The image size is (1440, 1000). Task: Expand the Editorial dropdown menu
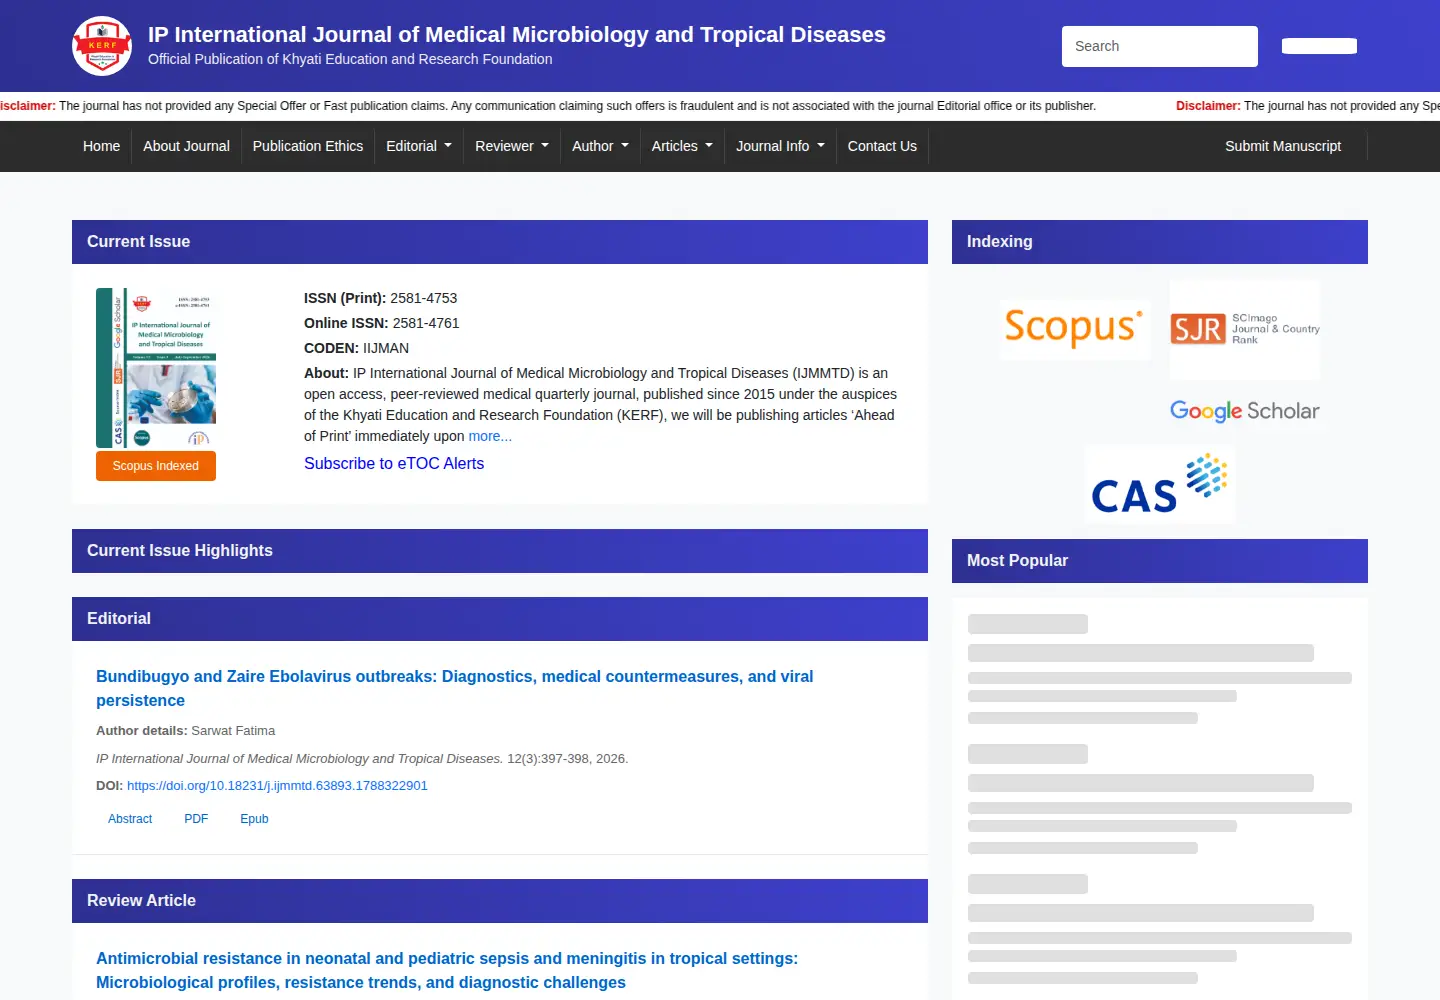tap(419, 146)
